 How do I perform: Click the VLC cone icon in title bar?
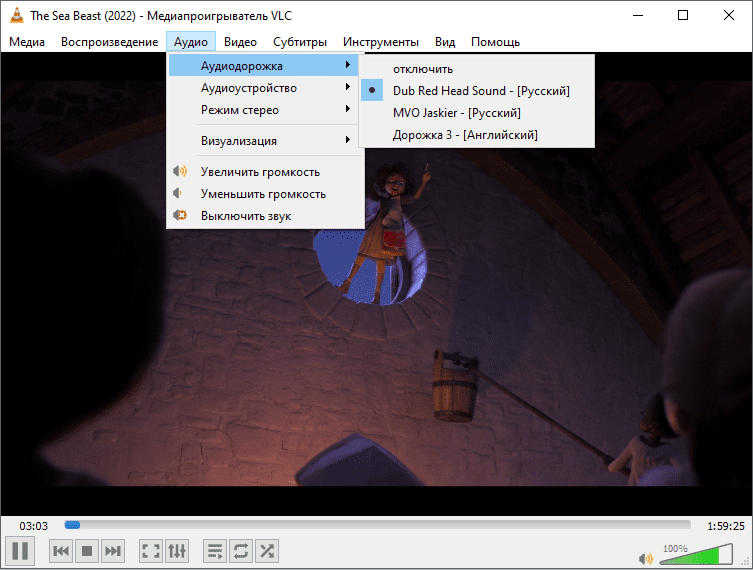[x=17, y=15]
